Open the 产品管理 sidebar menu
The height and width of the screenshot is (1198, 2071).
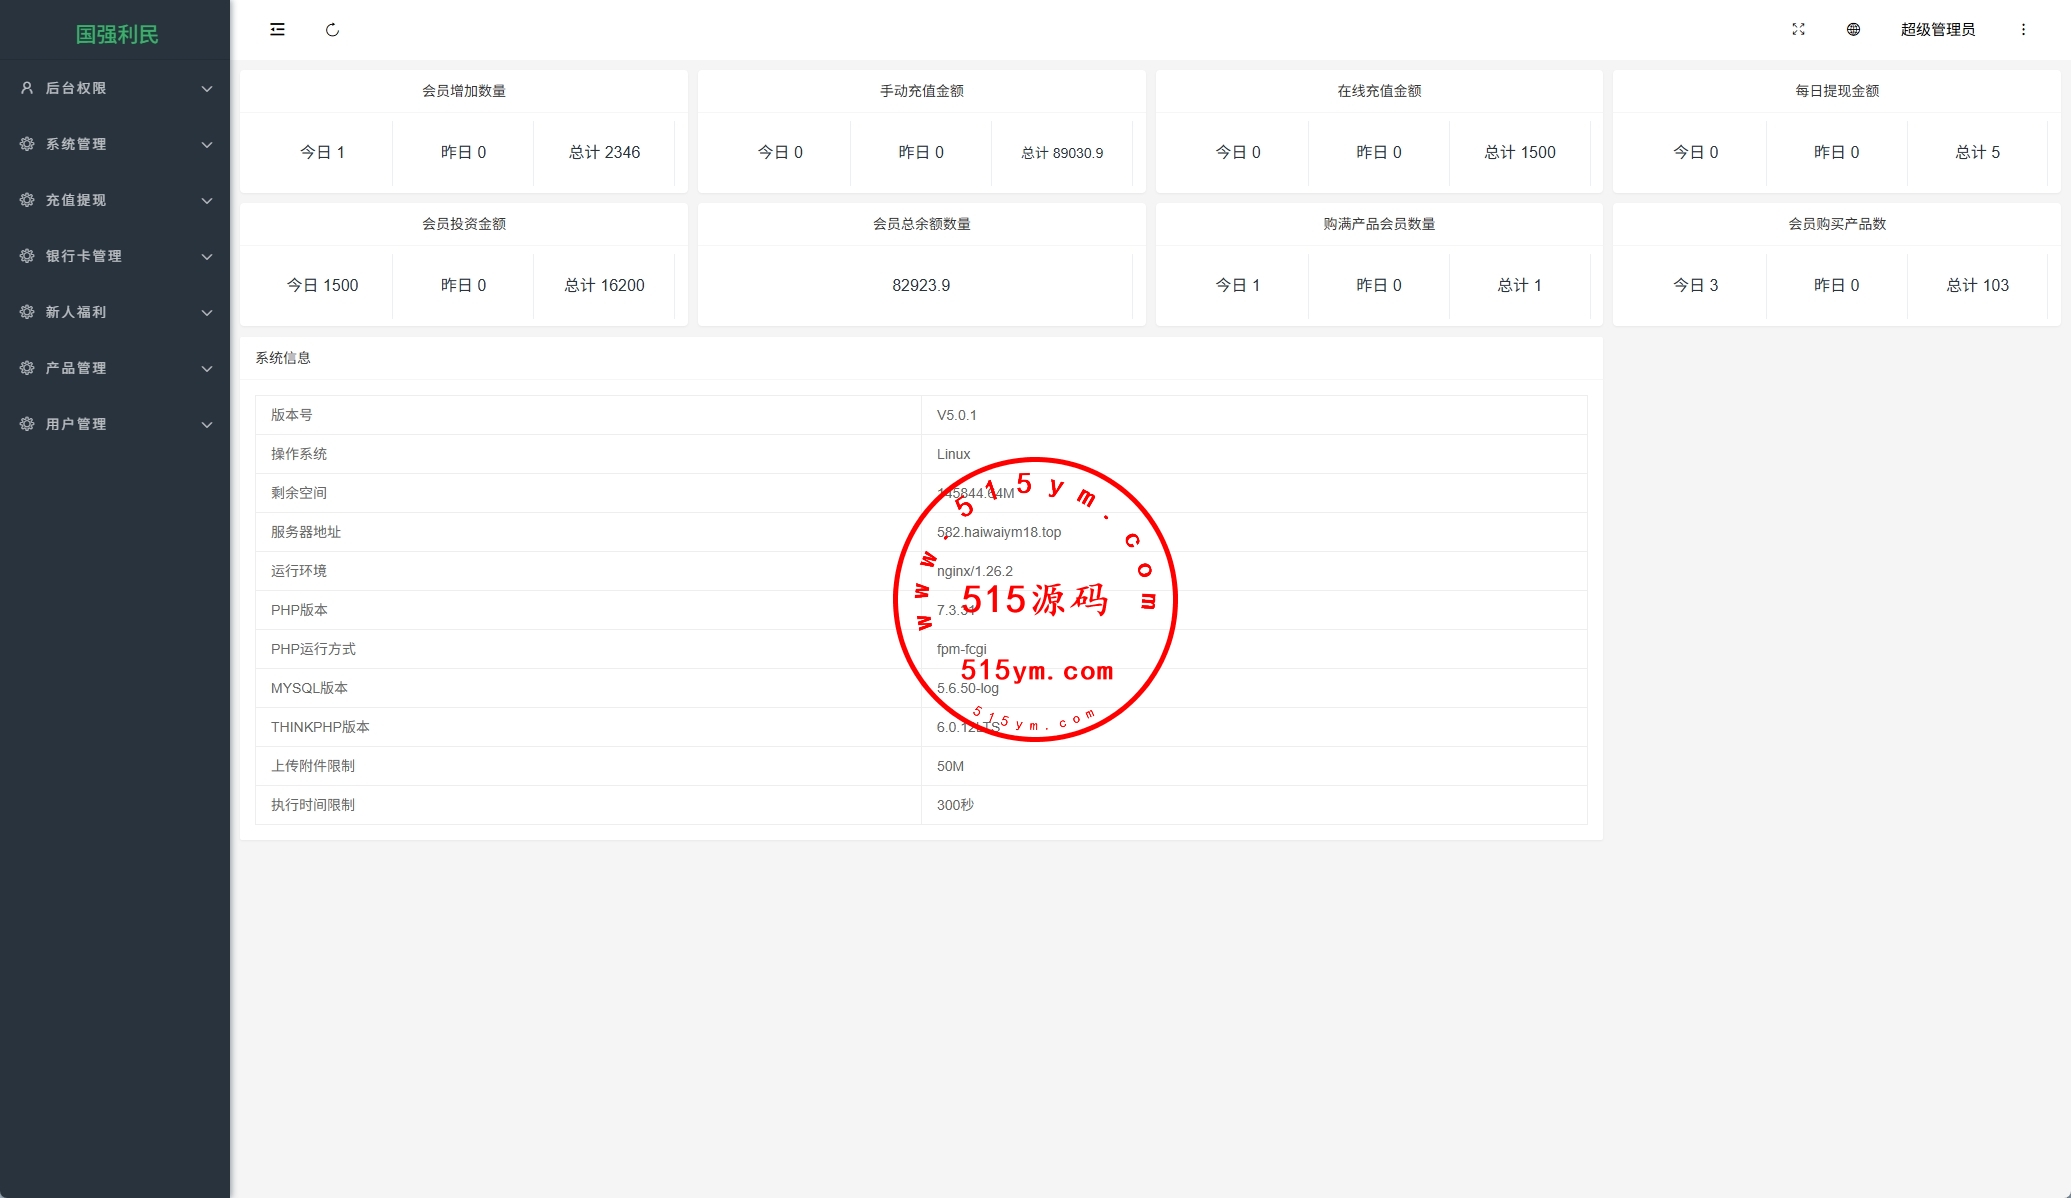[x=76, y=368]
